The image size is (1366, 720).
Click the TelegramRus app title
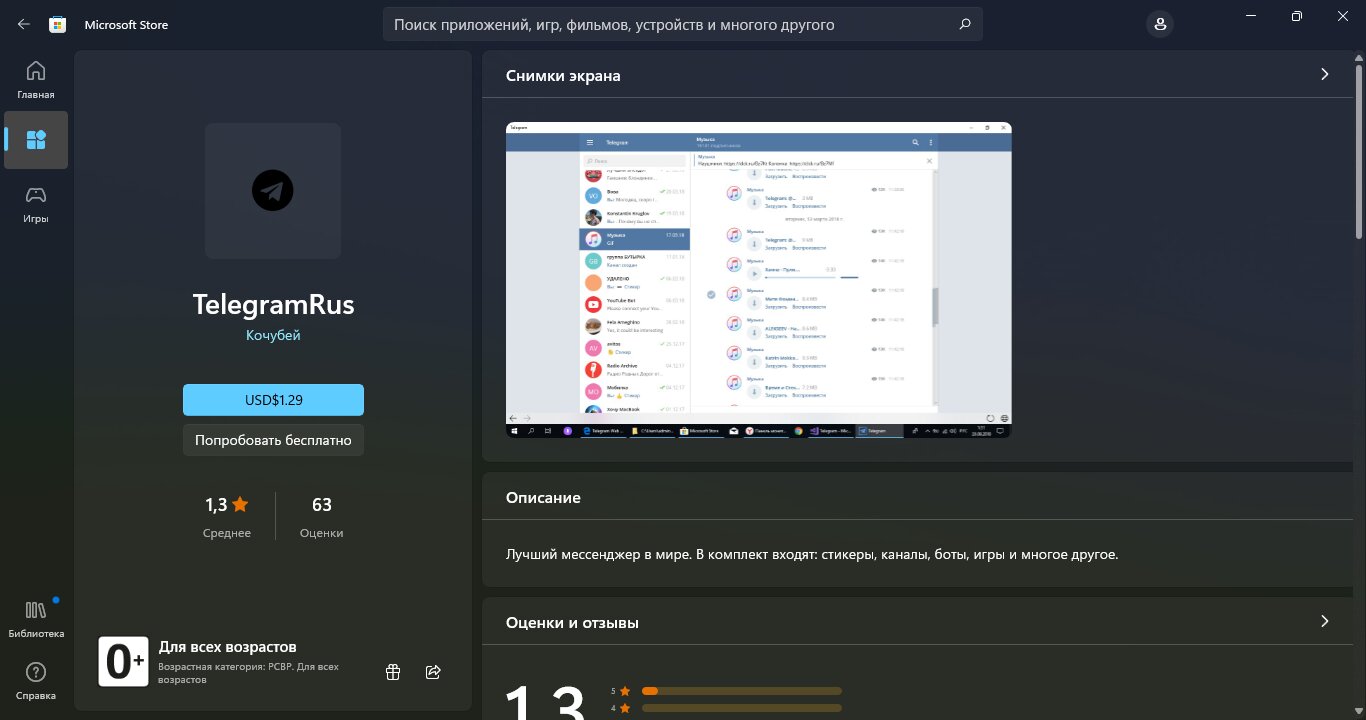click(273, 304)
